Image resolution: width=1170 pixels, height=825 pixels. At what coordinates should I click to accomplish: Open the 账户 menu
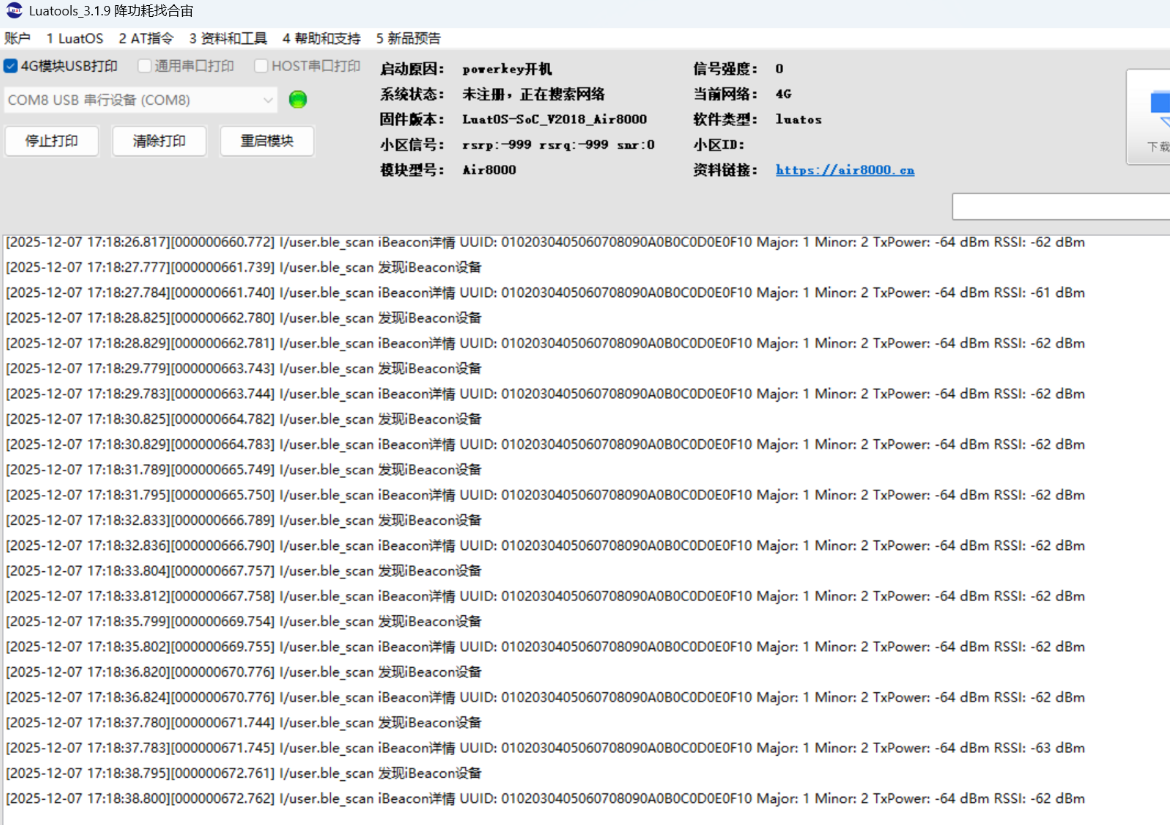(18, 38)
